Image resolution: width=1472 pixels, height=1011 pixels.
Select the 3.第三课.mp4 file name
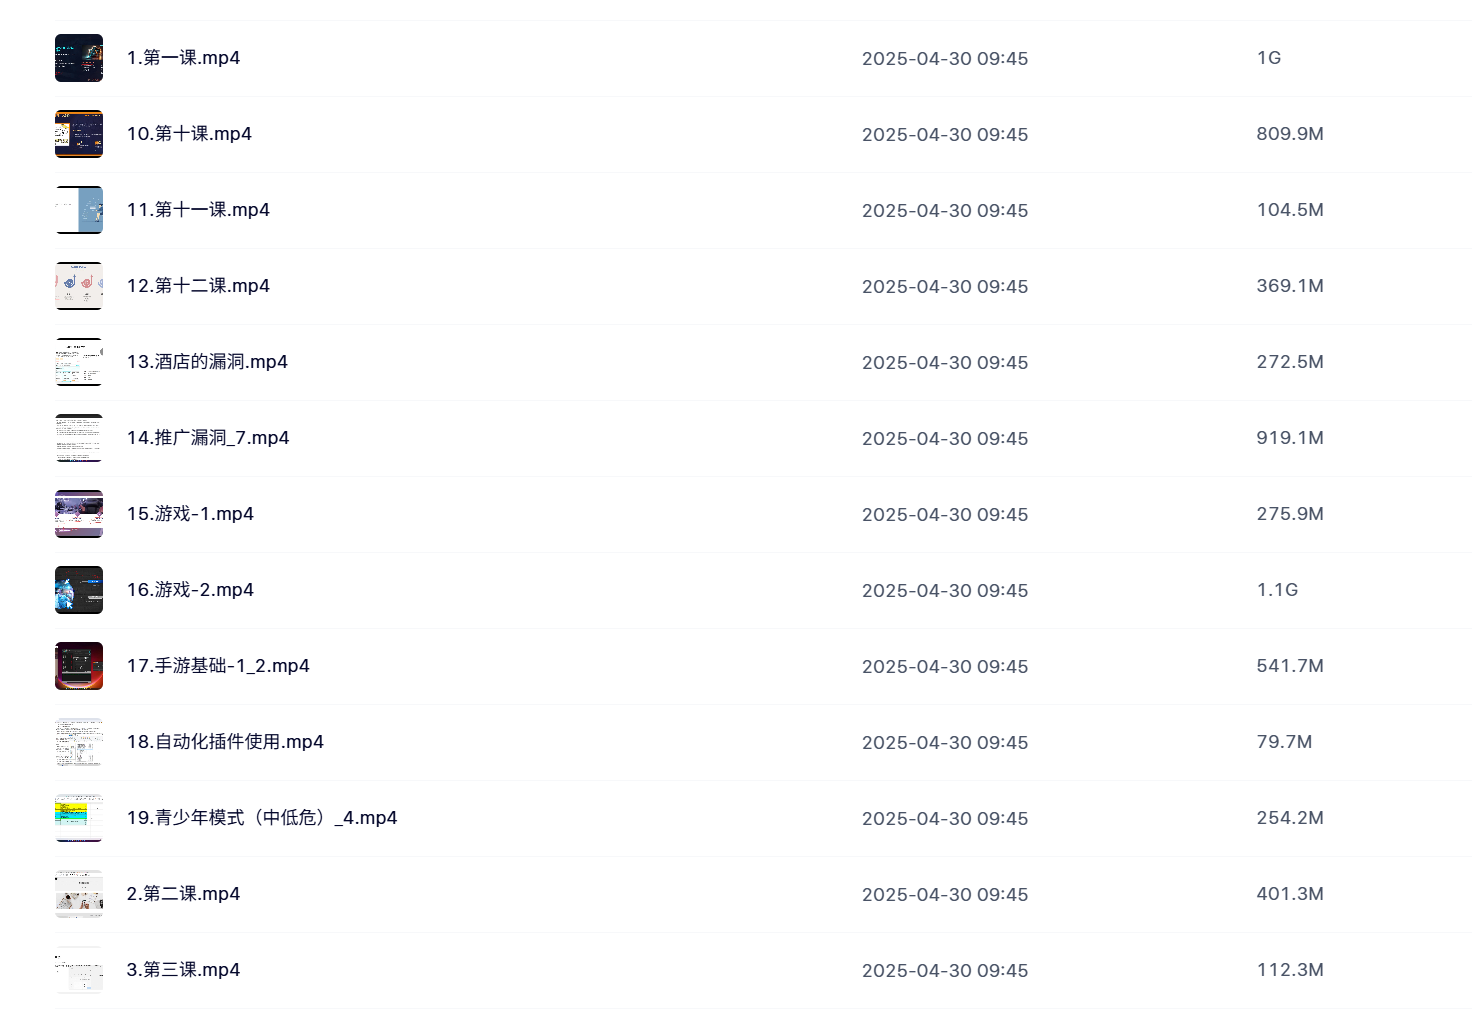point(183,970)
